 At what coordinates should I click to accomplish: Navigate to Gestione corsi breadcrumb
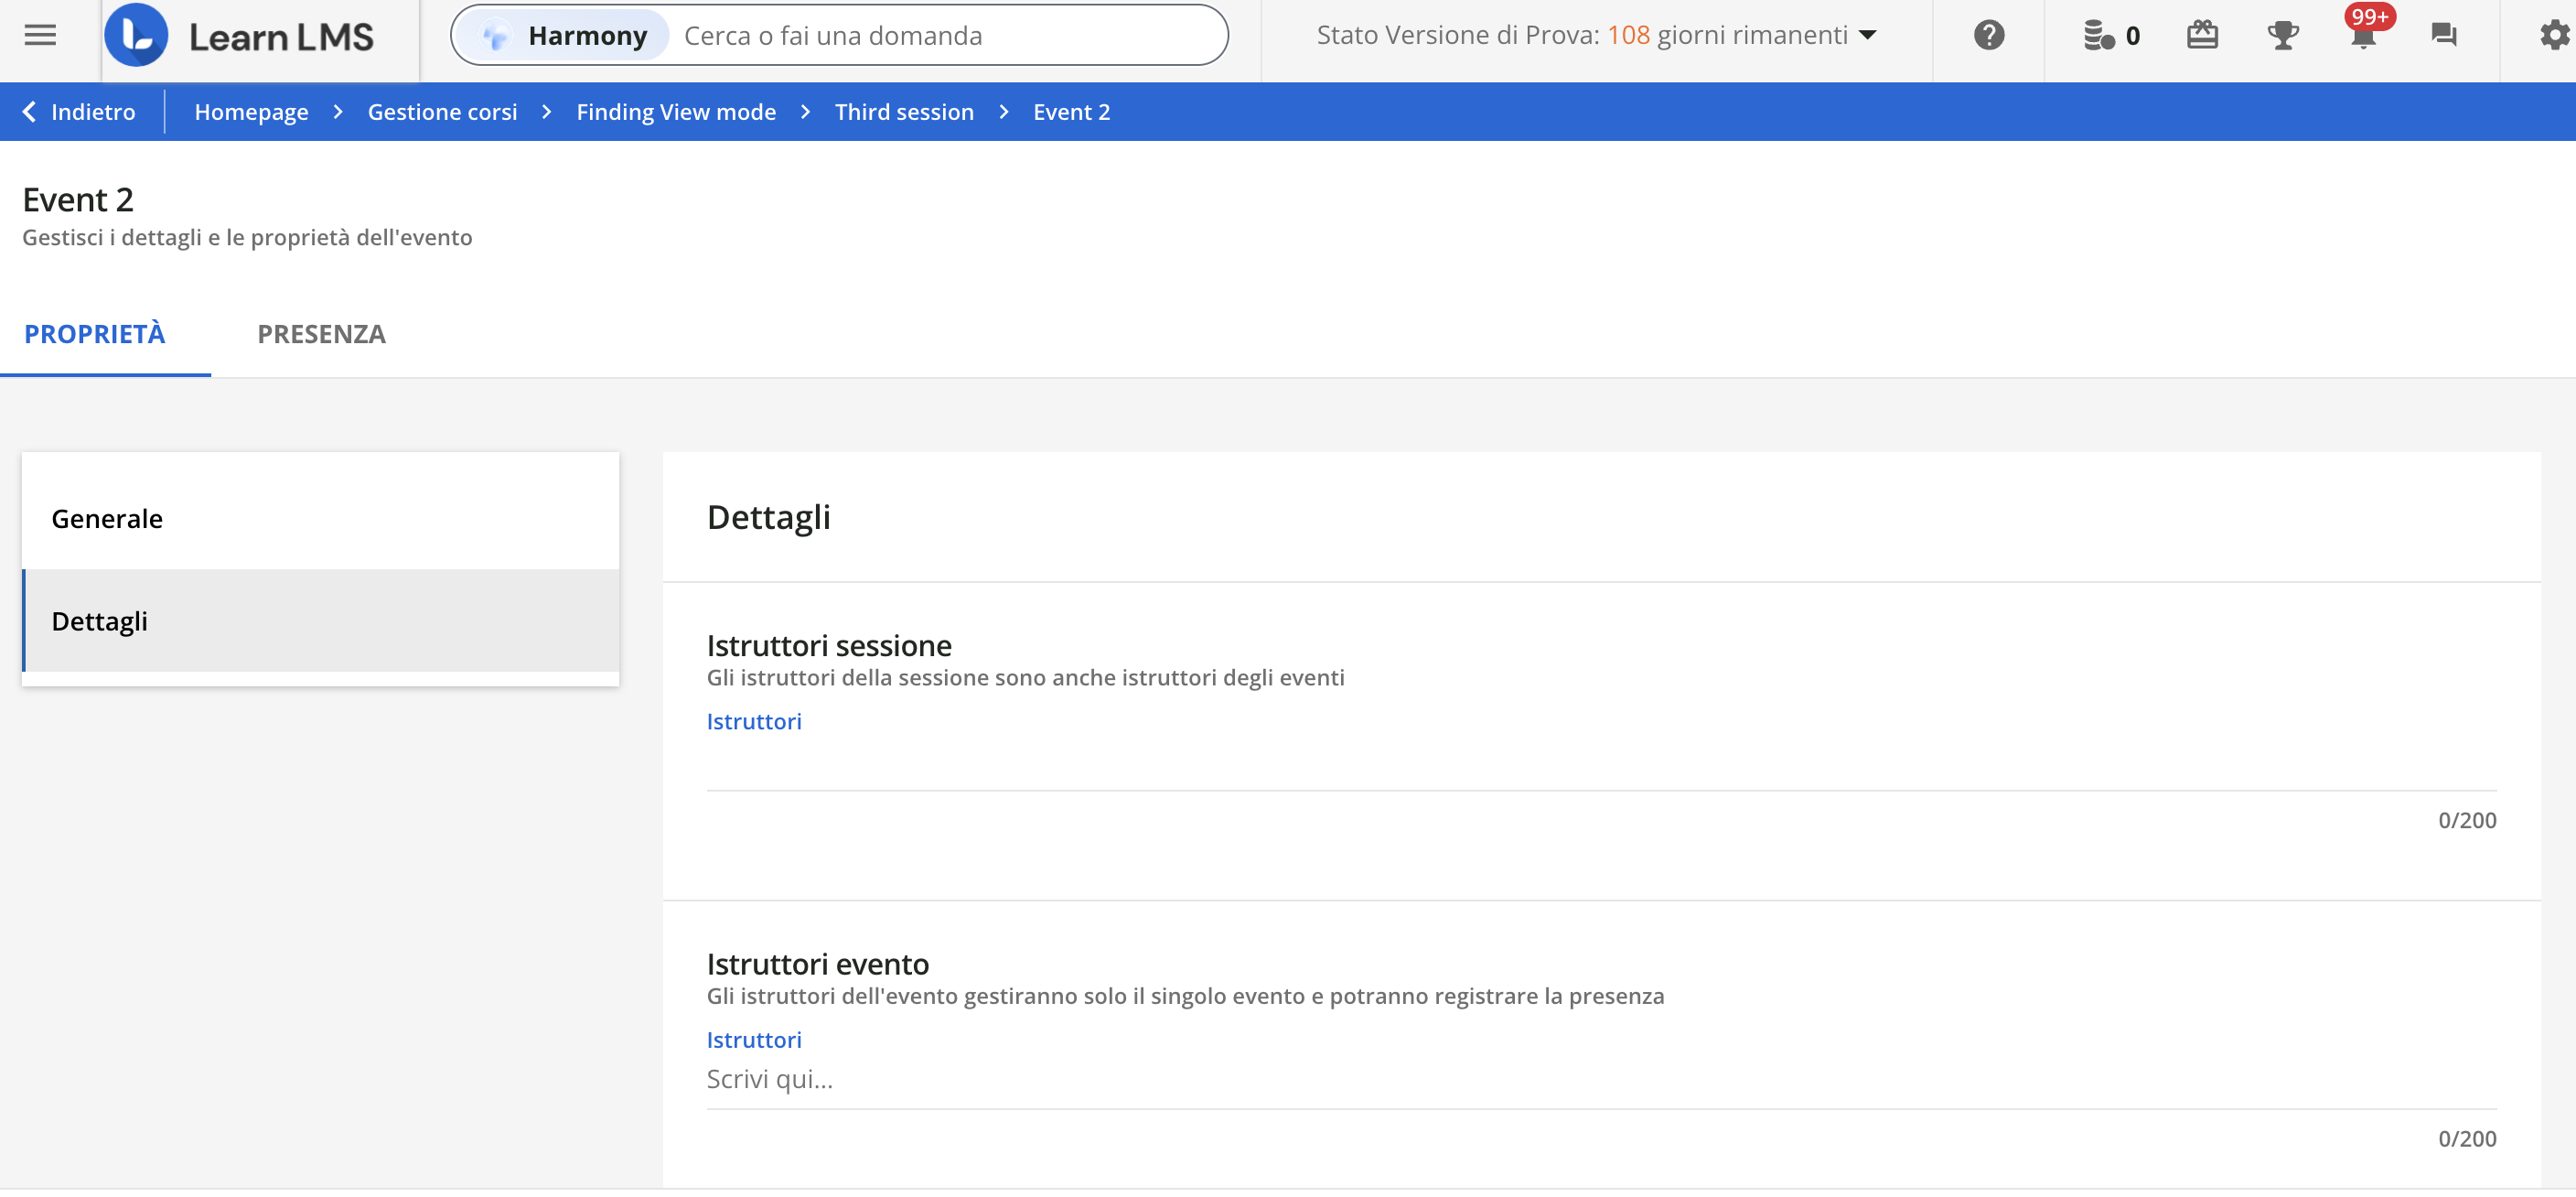442,112
